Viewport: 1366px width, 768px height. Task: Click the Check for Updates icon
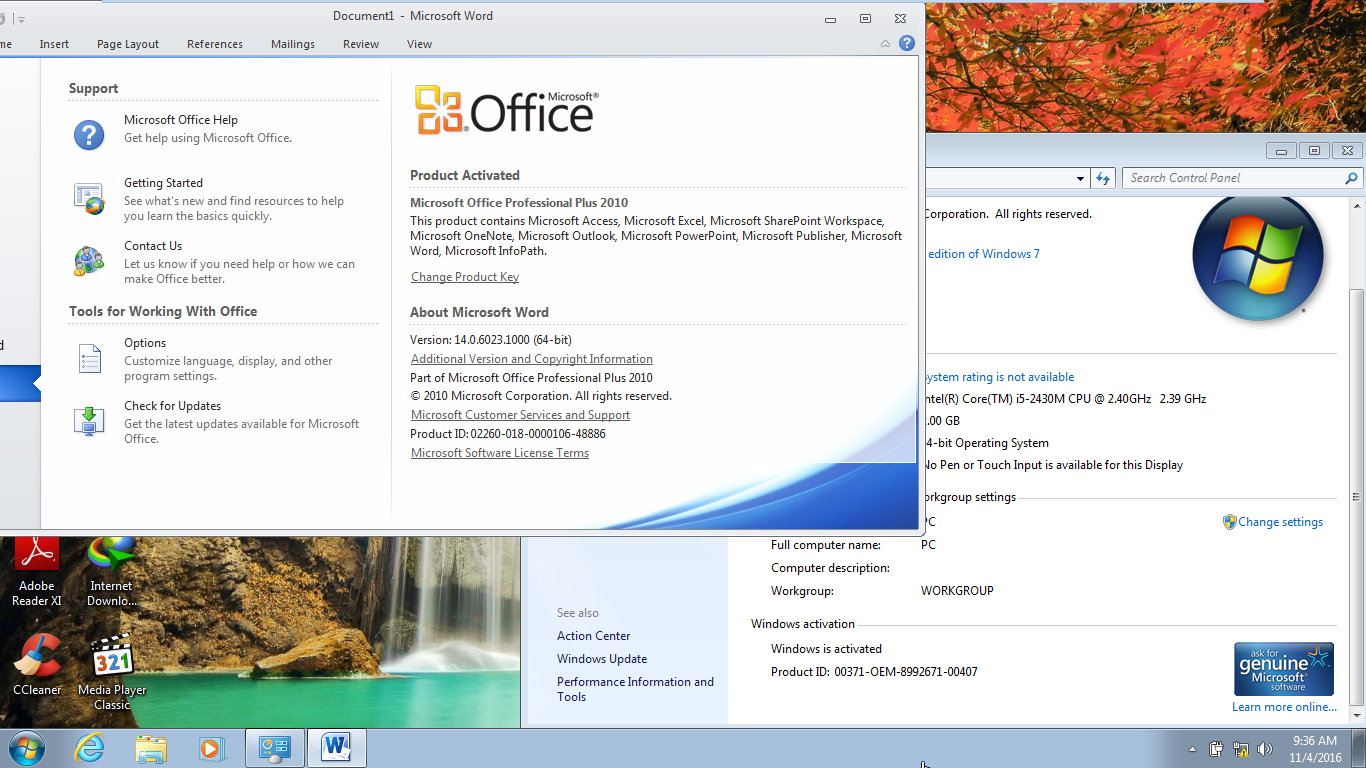tap(89, 421)
